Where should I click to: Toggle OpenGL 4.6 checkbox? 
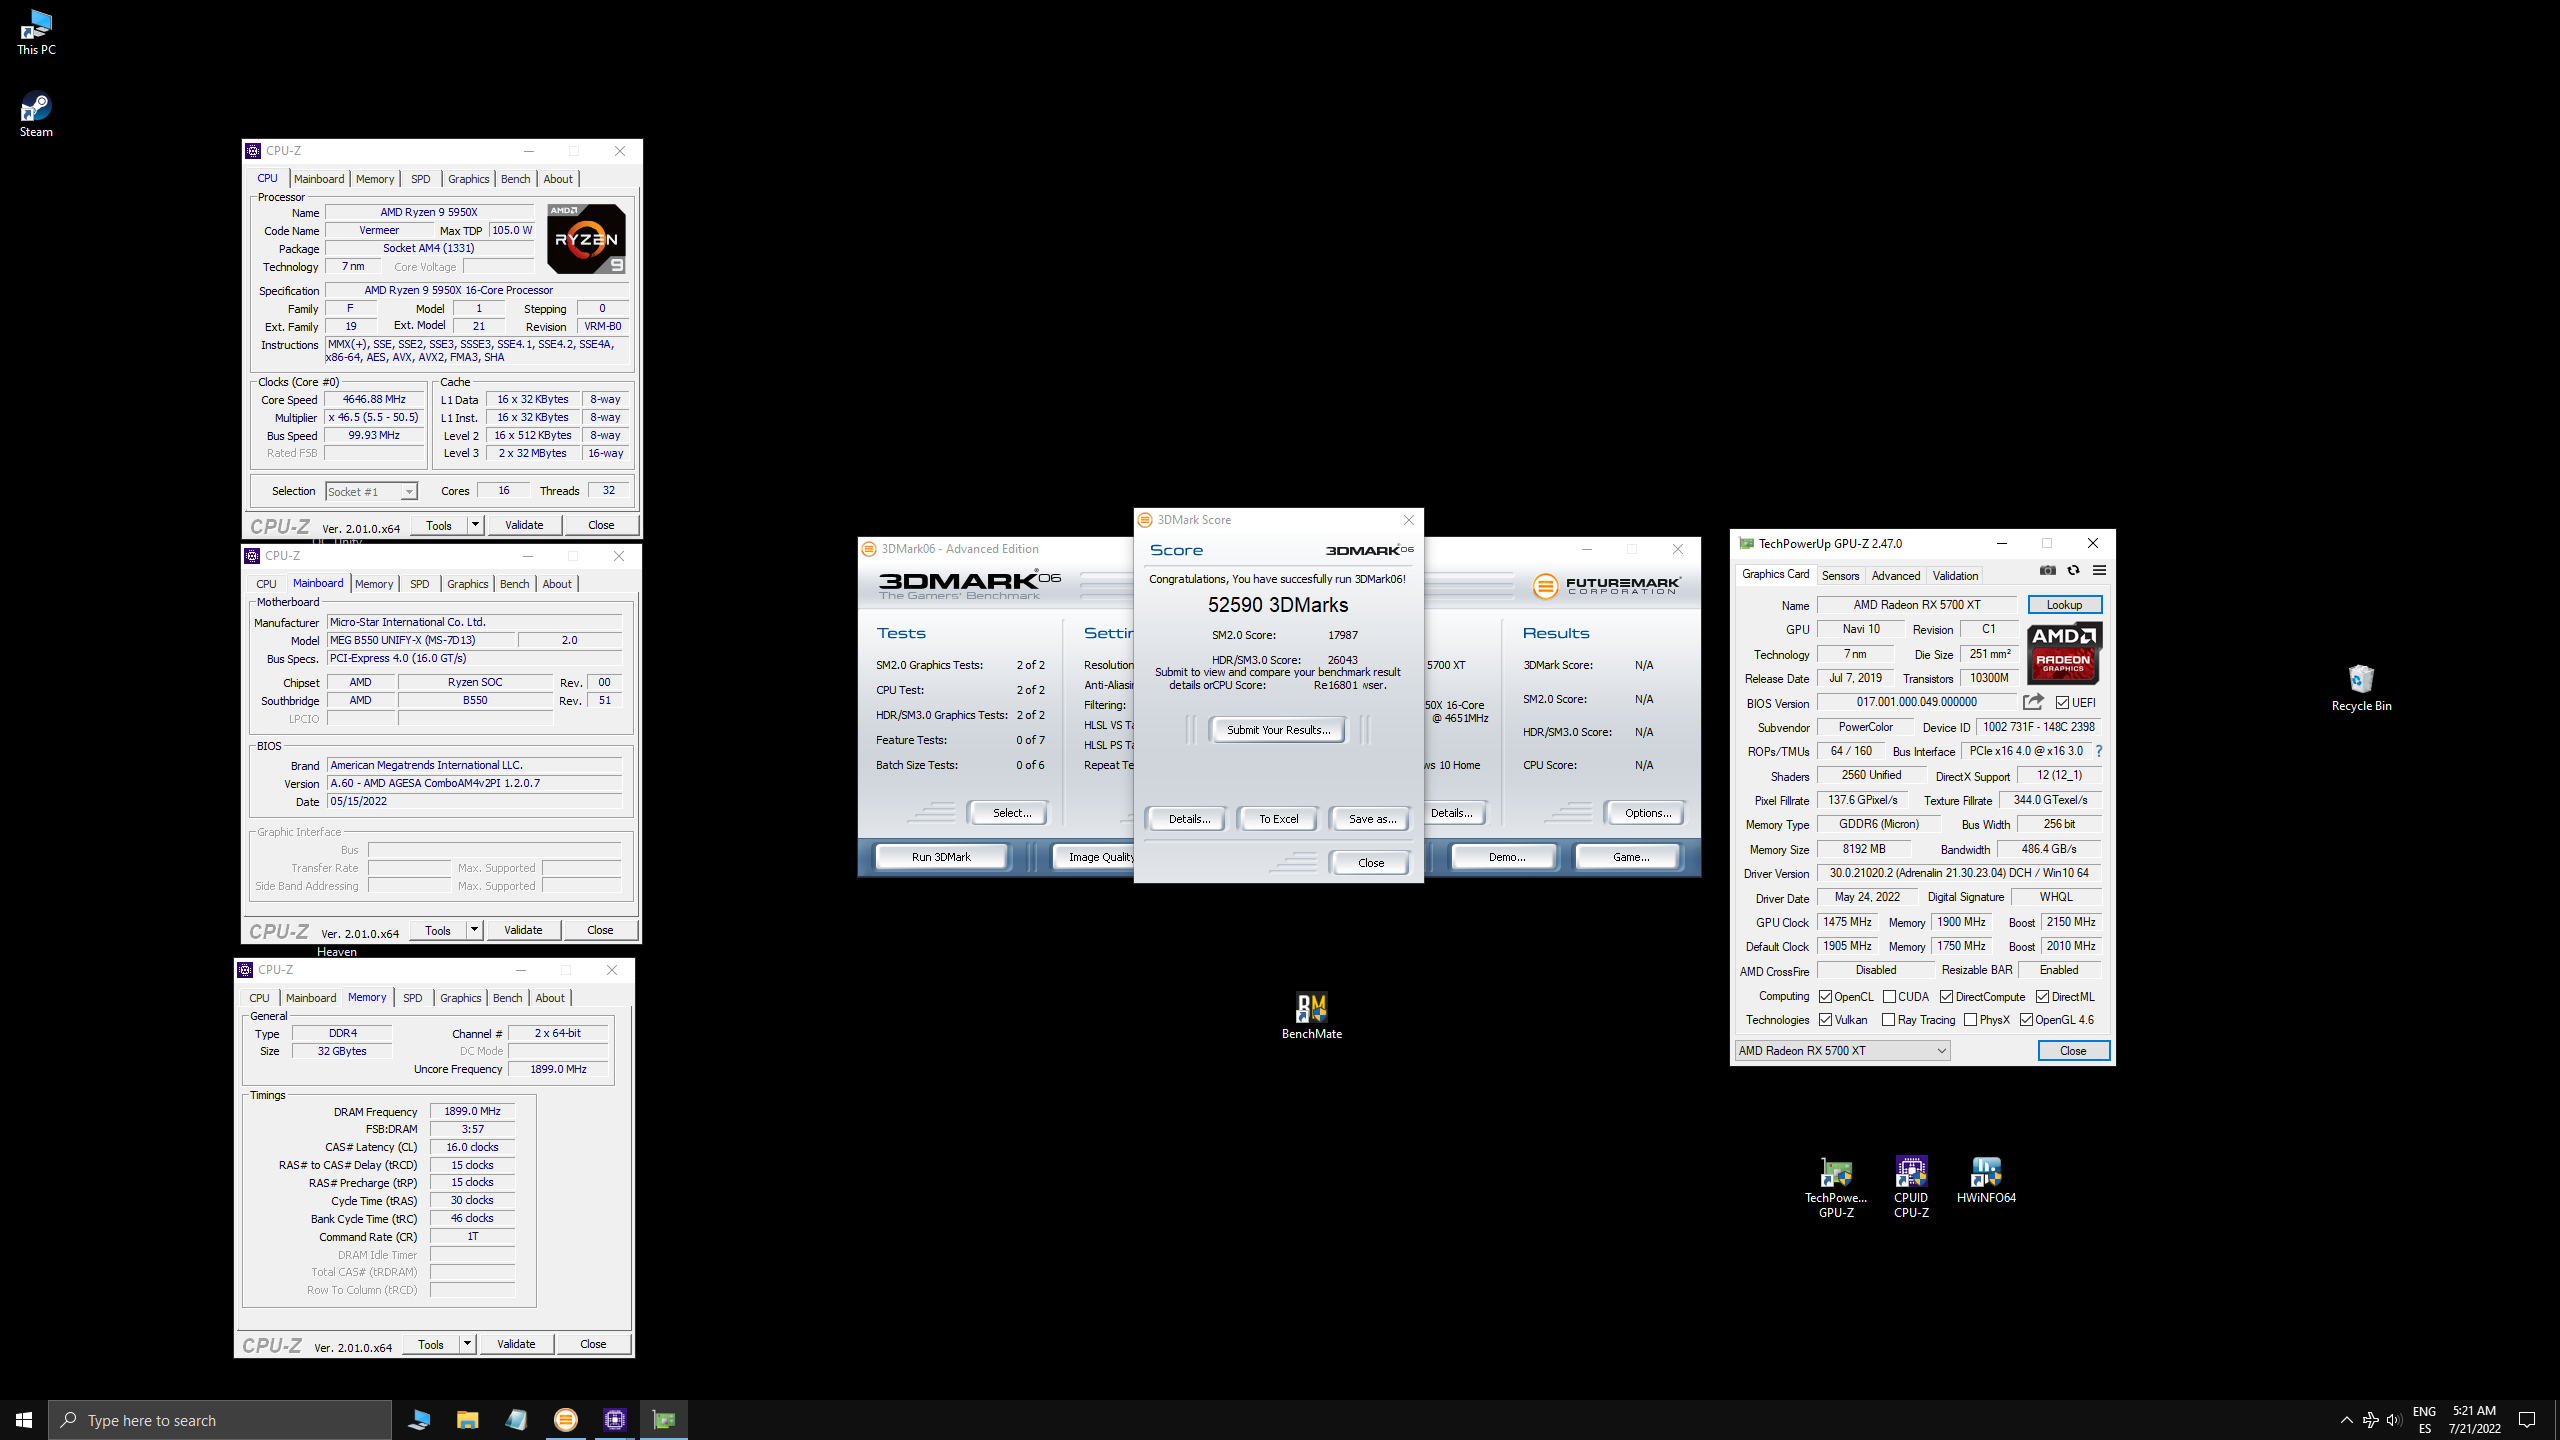pyautogui.click(x=2026, y=1020)
